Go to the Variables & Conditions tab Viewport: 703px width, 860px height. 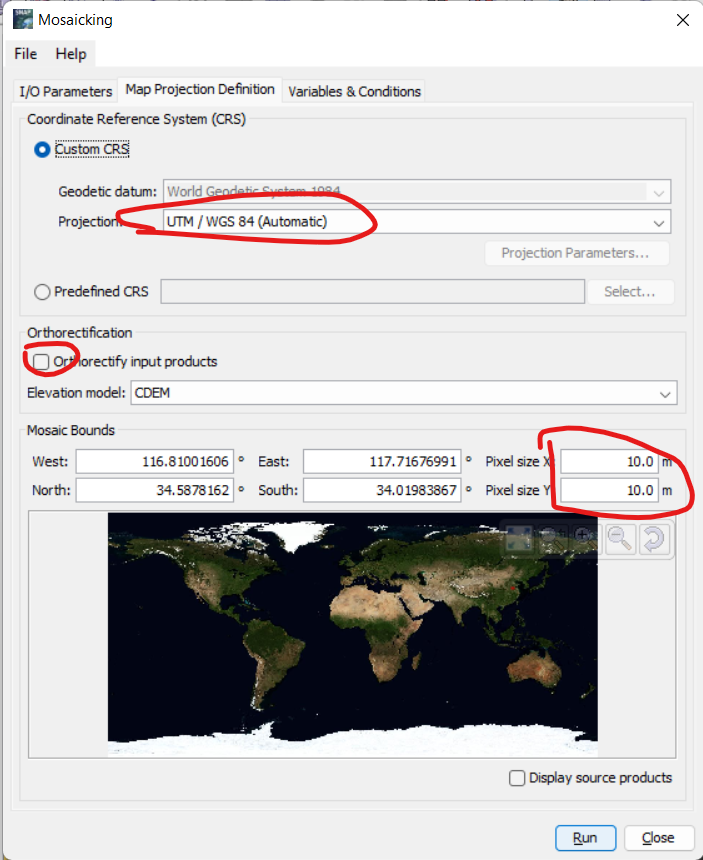(354, 91)
